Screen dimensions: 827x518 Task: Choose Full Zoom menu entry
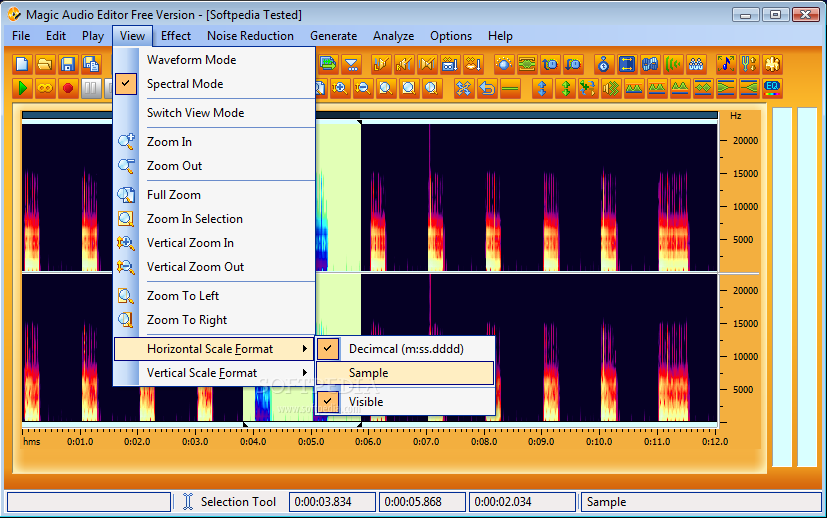(x=215, y=195)
